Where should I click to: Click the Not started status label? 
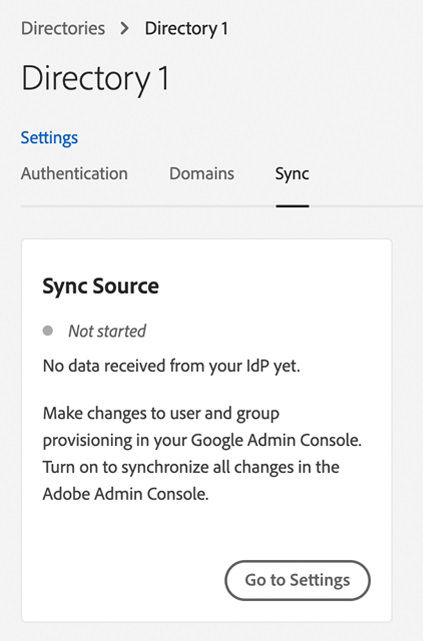click(x=107, y=331)
